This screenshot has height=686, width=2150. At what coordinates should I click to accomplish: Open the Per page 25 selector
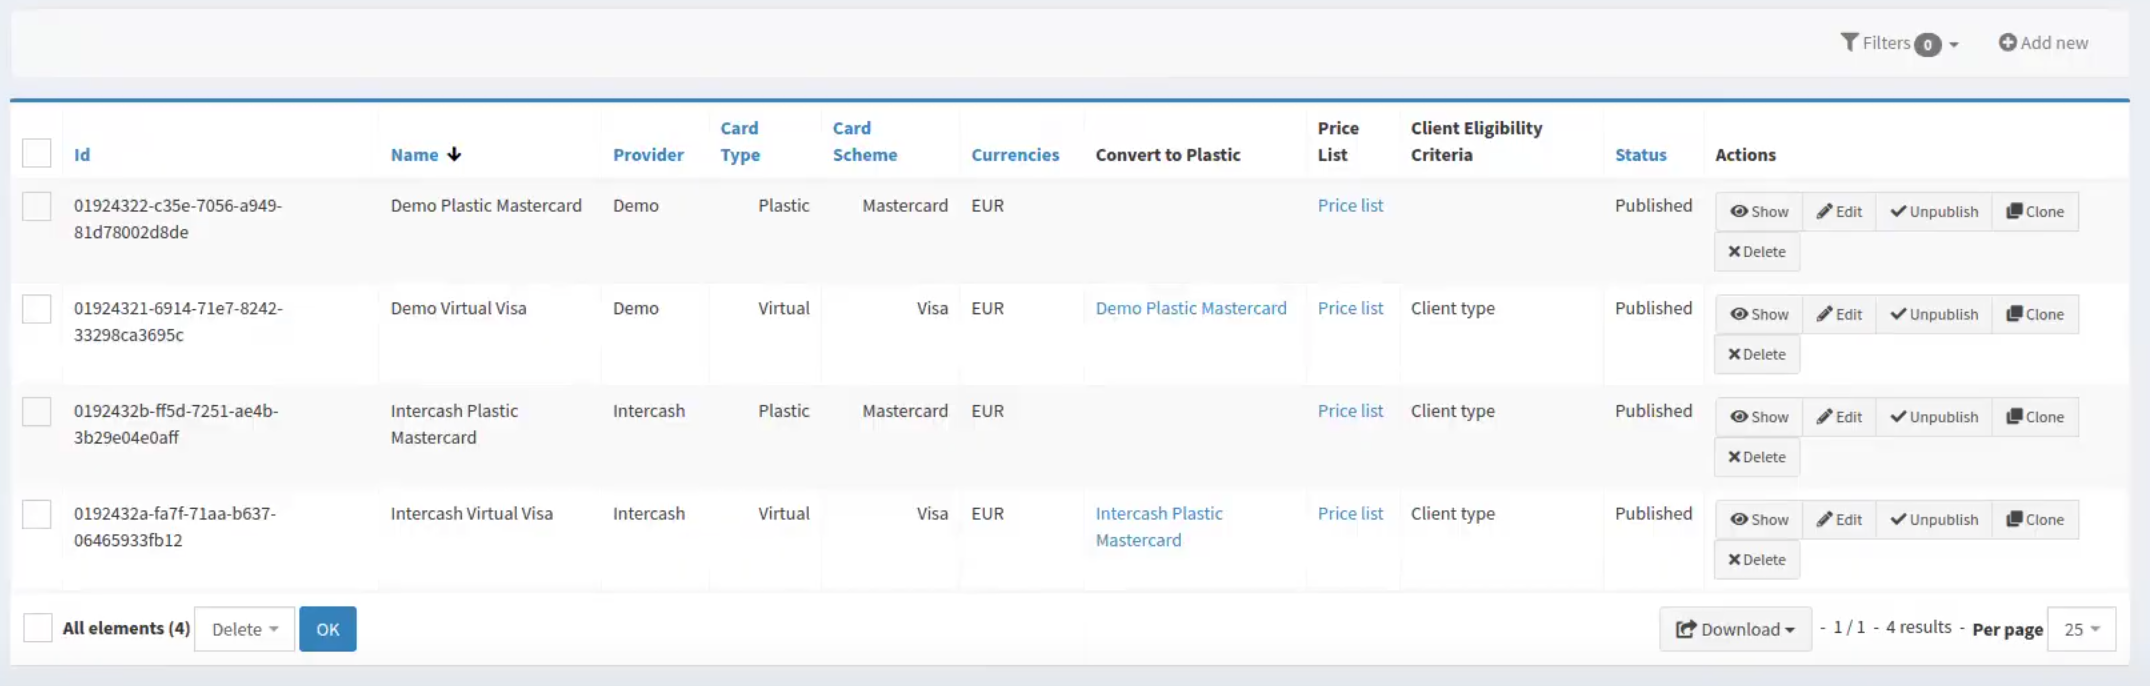point(2081,629)
